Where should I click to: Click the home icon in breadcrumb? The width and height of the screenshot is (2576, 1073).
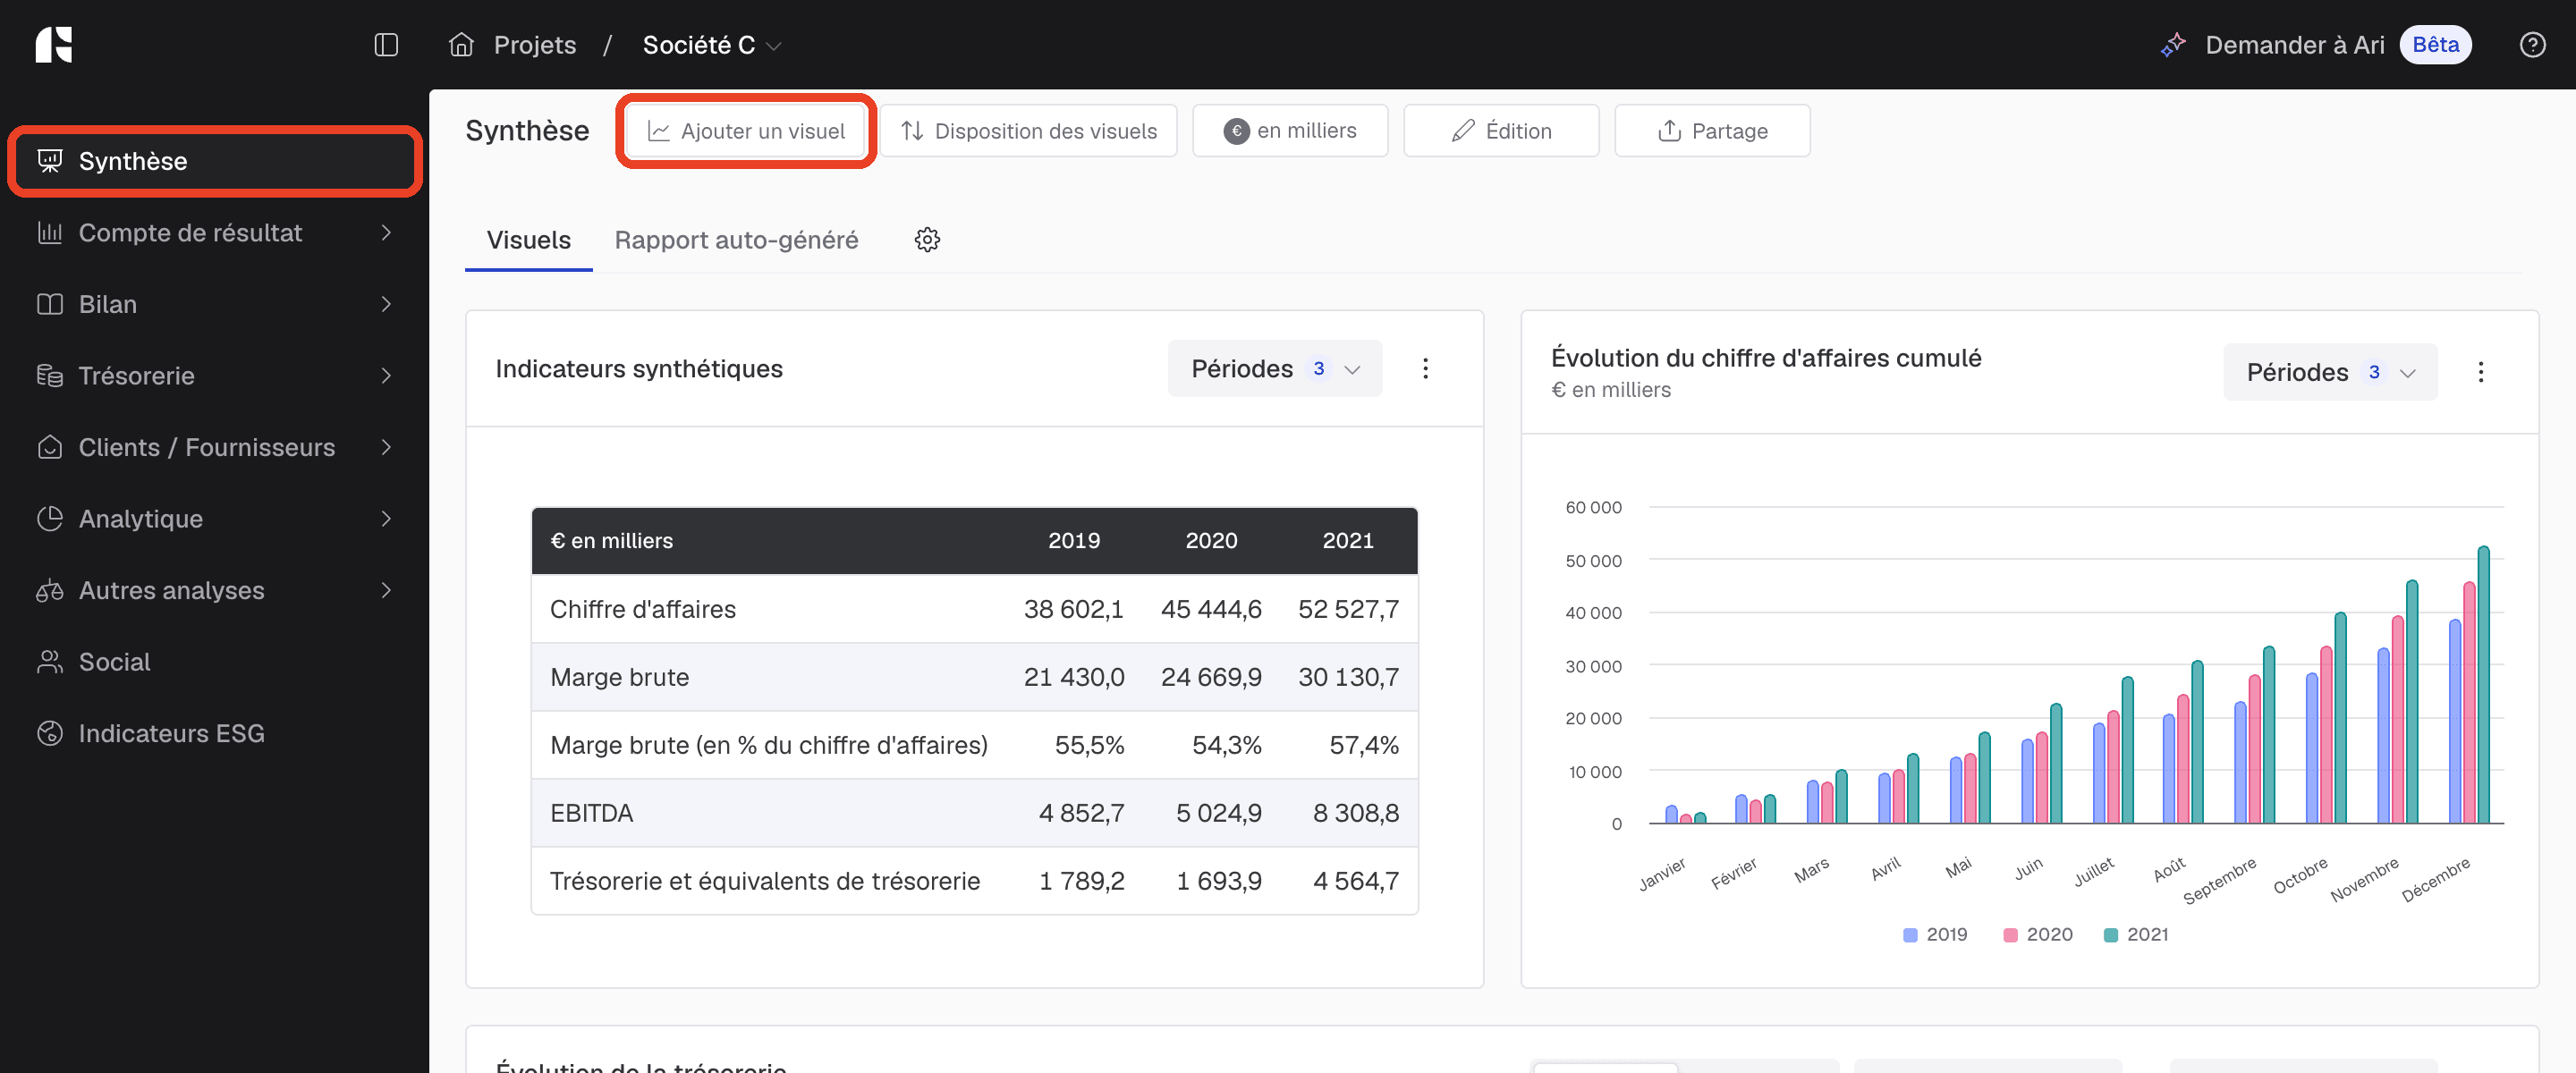coord(461,45)
